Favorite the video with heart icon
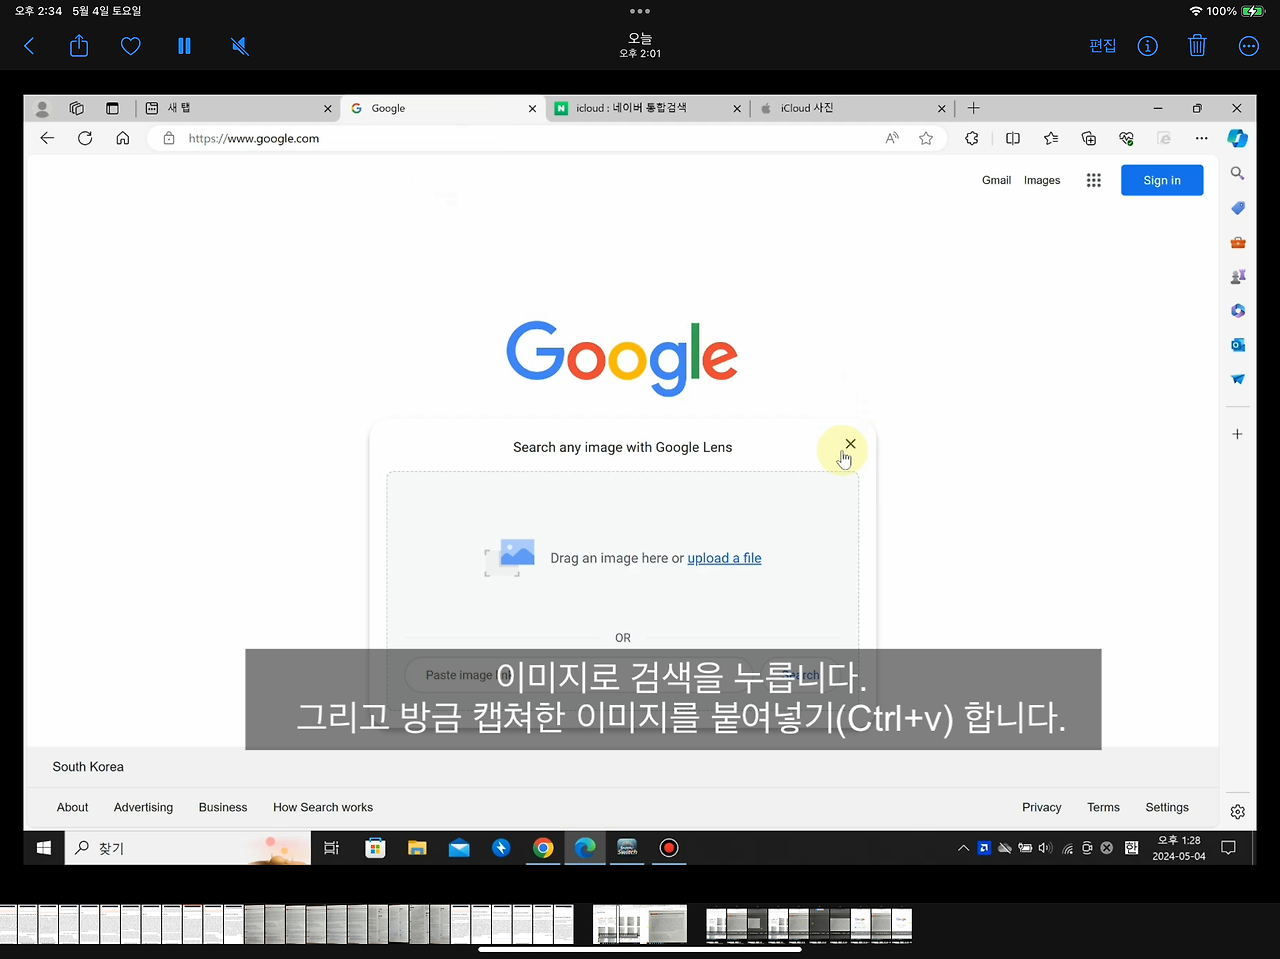The image size is (1280, 959). click(131, 46)
